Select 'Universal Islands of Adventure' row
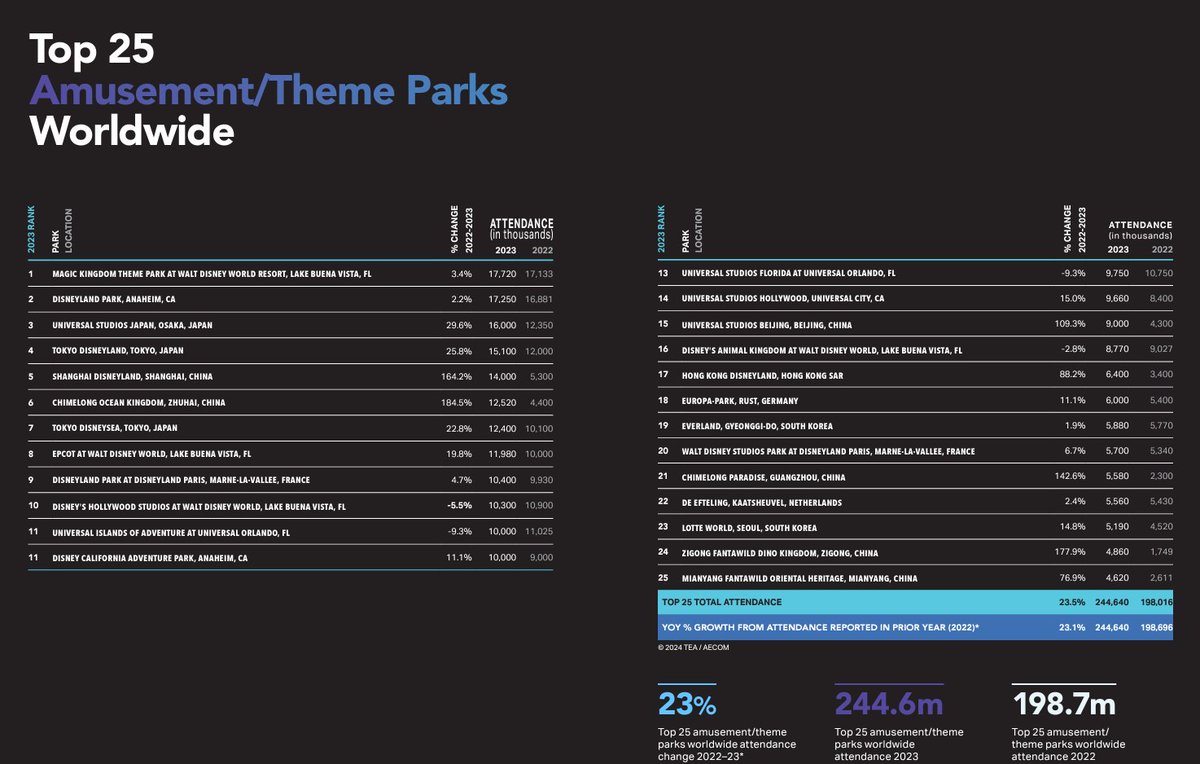The image size is (1200, 764). pos(290,532)
